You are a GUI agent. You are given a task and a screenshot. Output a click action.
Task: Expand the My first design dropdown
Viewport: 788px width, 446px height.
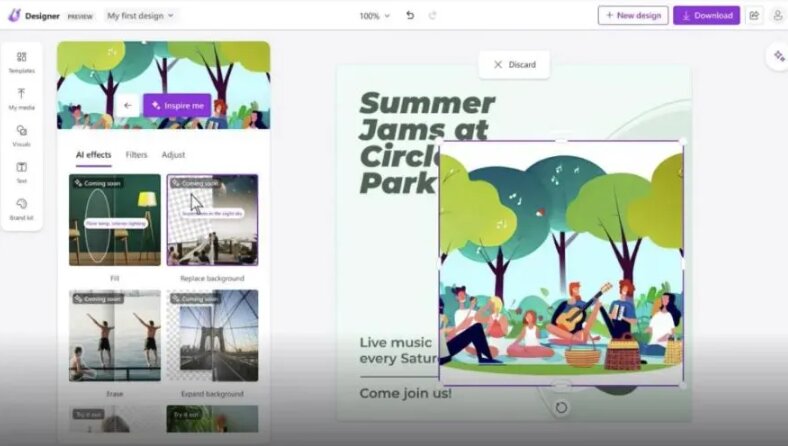point(140,16)
